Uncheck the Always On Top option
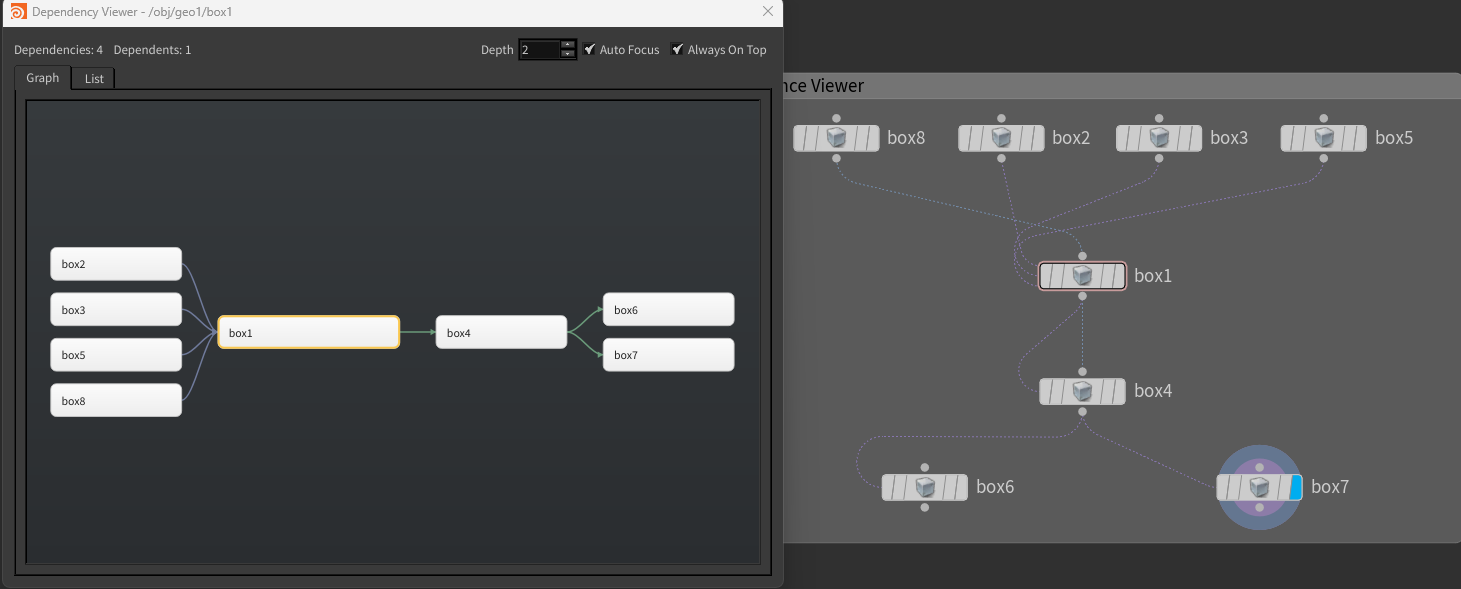This screenshot has width=1461, height=589. (x=678, y=49)
